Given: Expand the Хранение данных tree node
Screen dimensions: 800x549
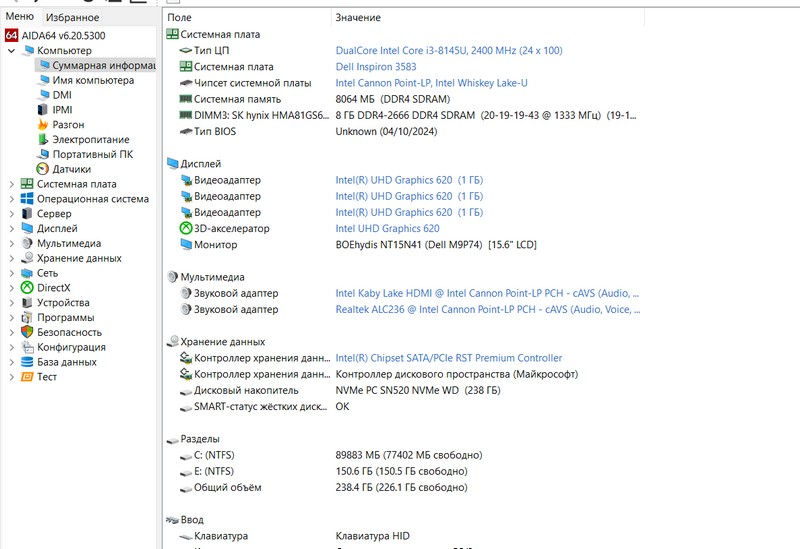Looking at the screenshot, I should click(x=11, y=258).
